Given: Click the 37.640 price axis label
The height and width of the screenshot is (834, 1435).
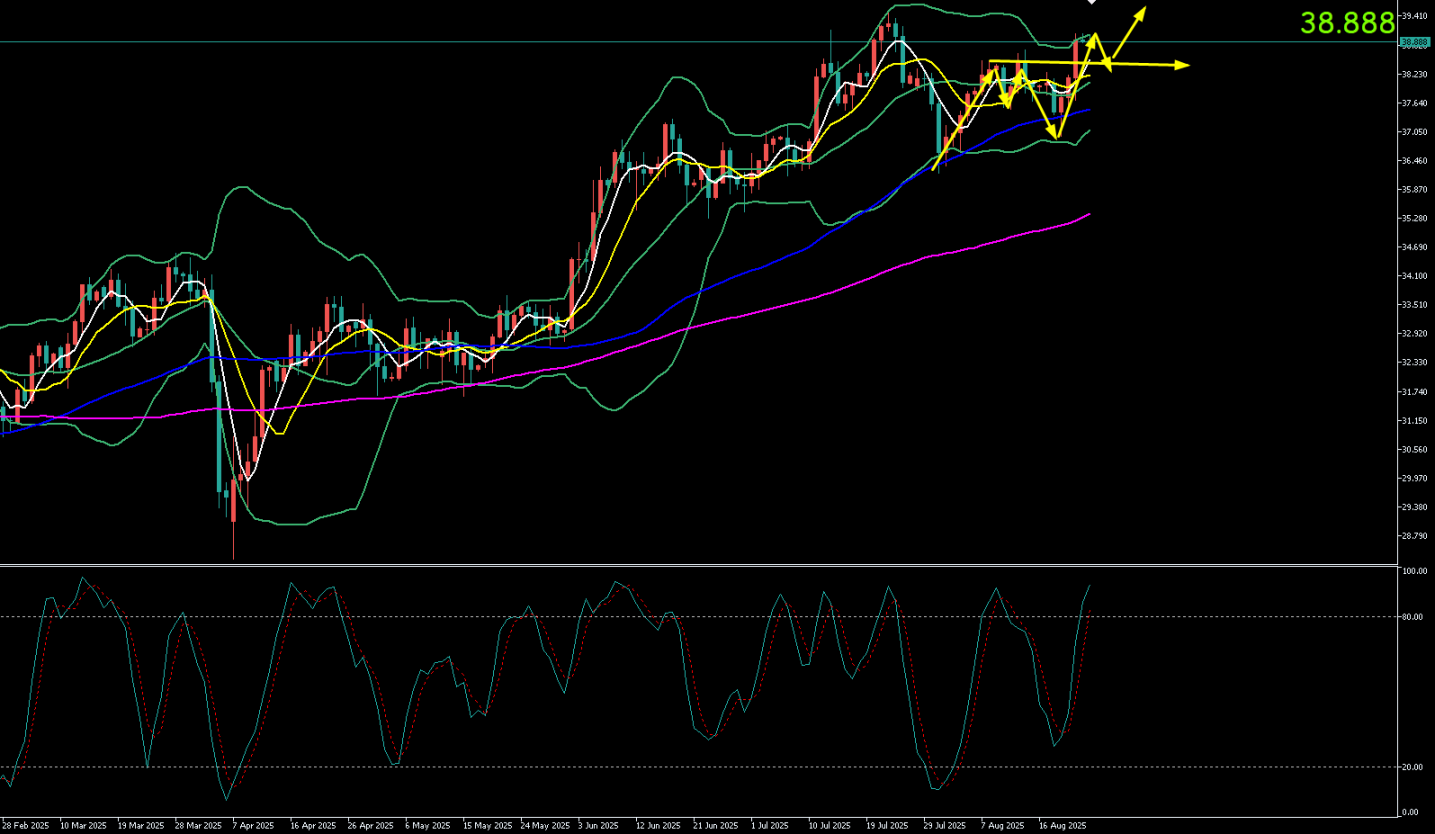Looking at the screenshot, I should click(x=1414, y=103).
